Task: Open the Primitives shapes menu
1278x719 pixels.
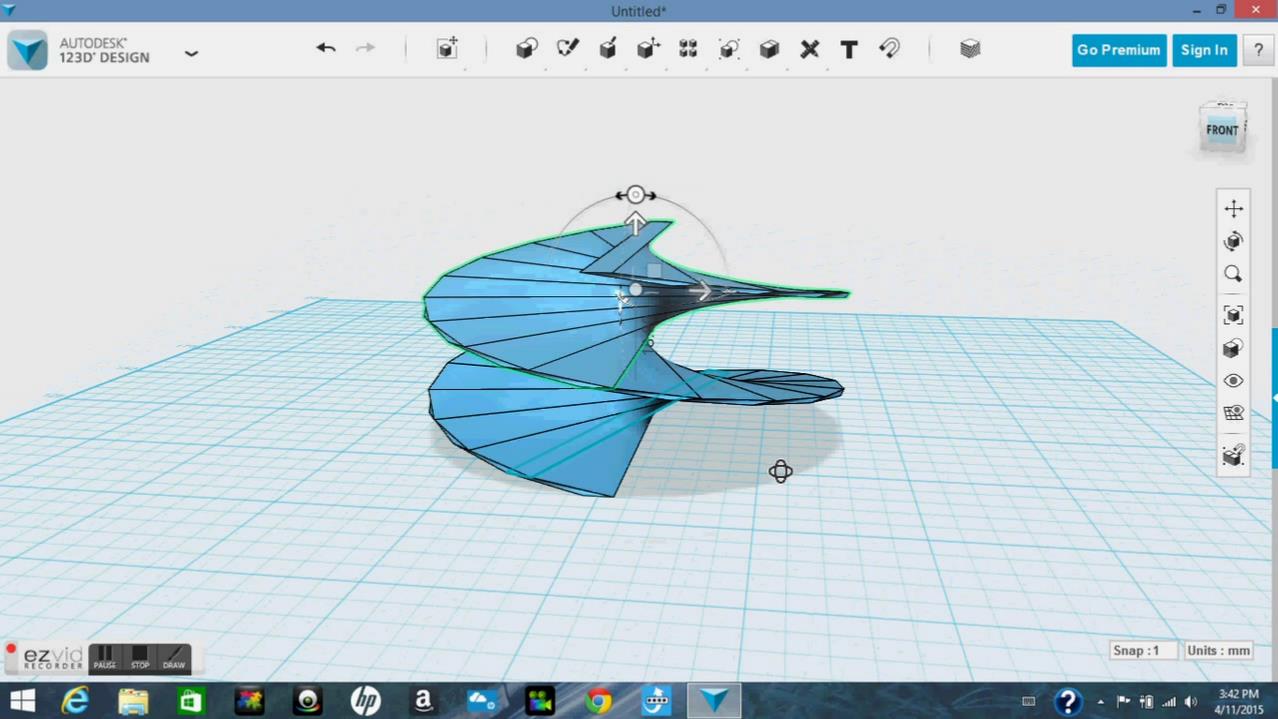Action: point(527,49)
